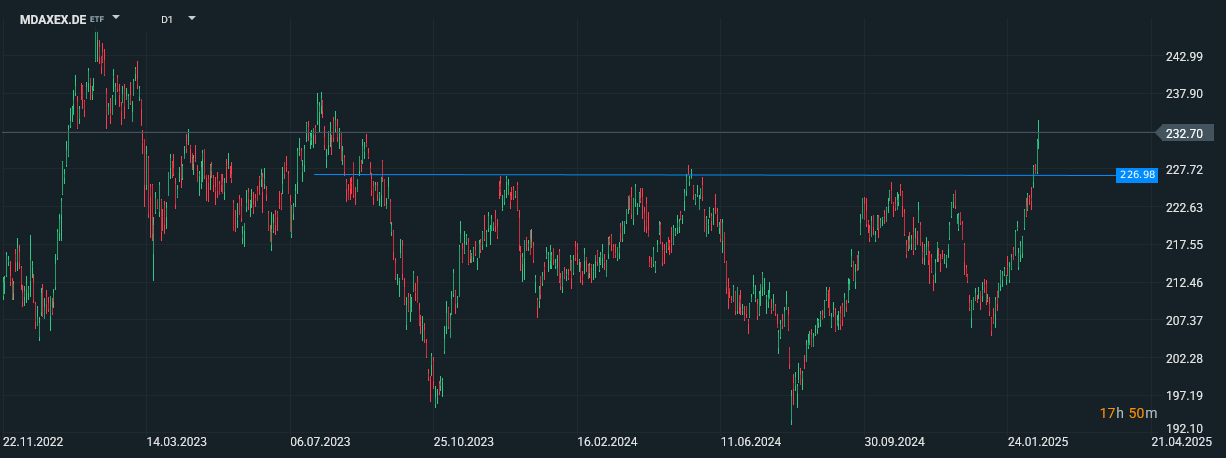Click the 227.72 price axis label

pos(1184,170)
